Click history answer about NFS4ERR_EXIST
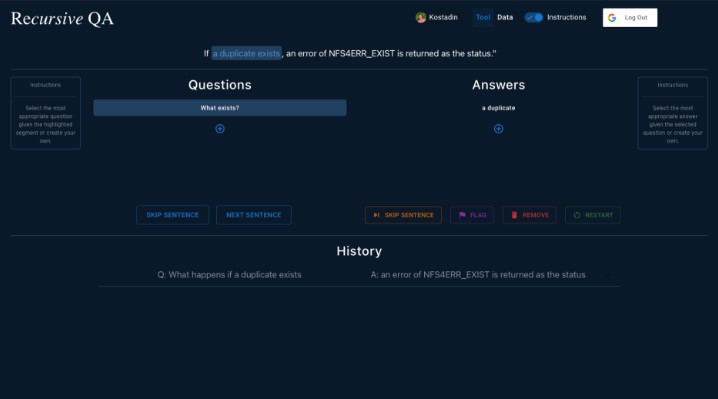The image size is (718, 399). click(478, 274)
